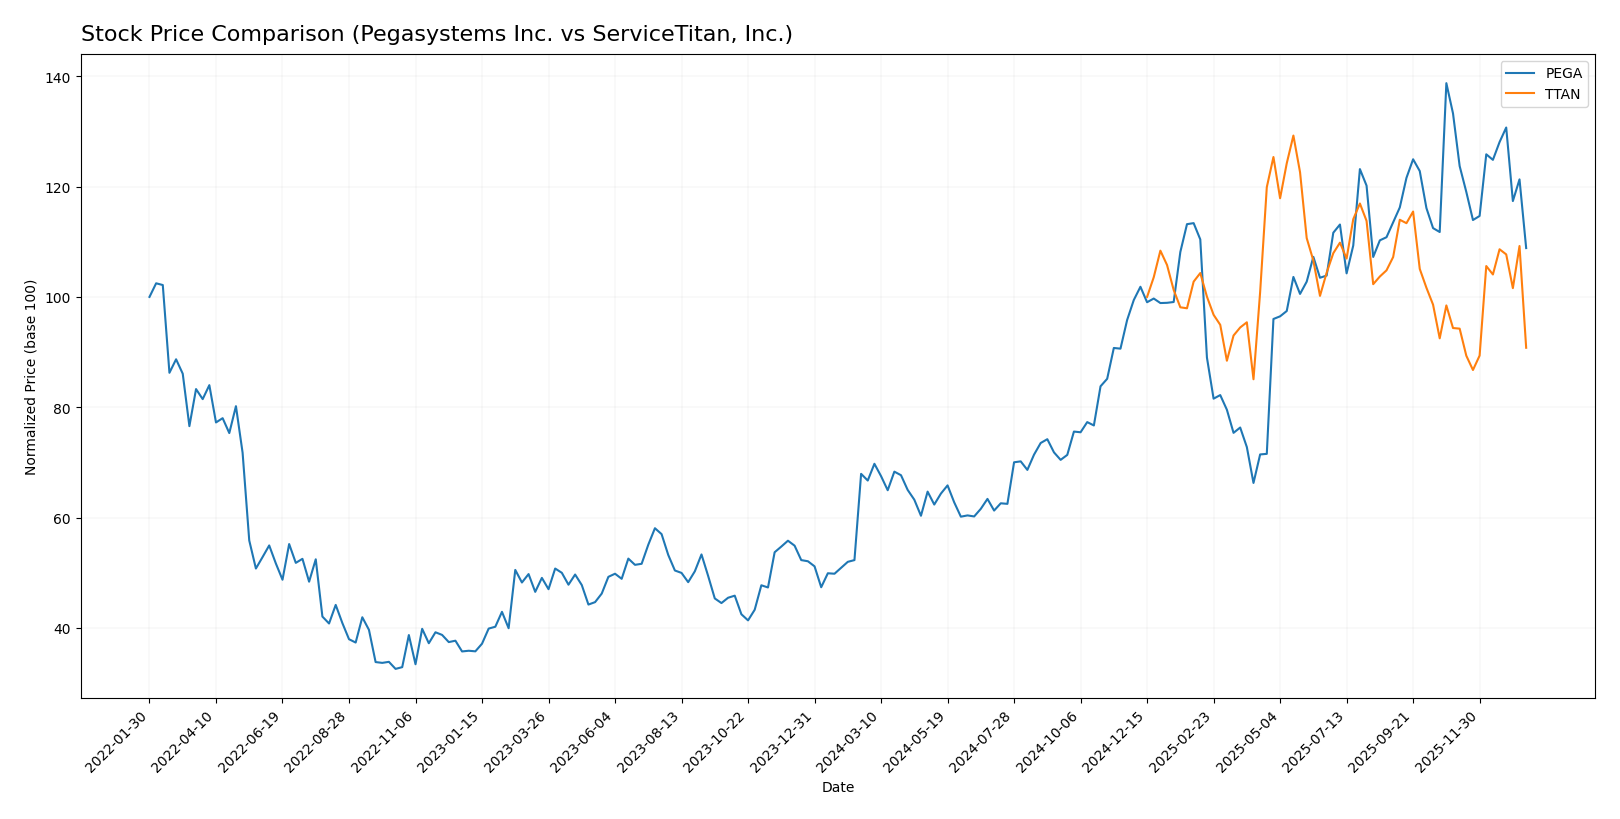Click the highest peak of the PEGA line
The image size is (1620, 819).
[x=1446, y=83]
